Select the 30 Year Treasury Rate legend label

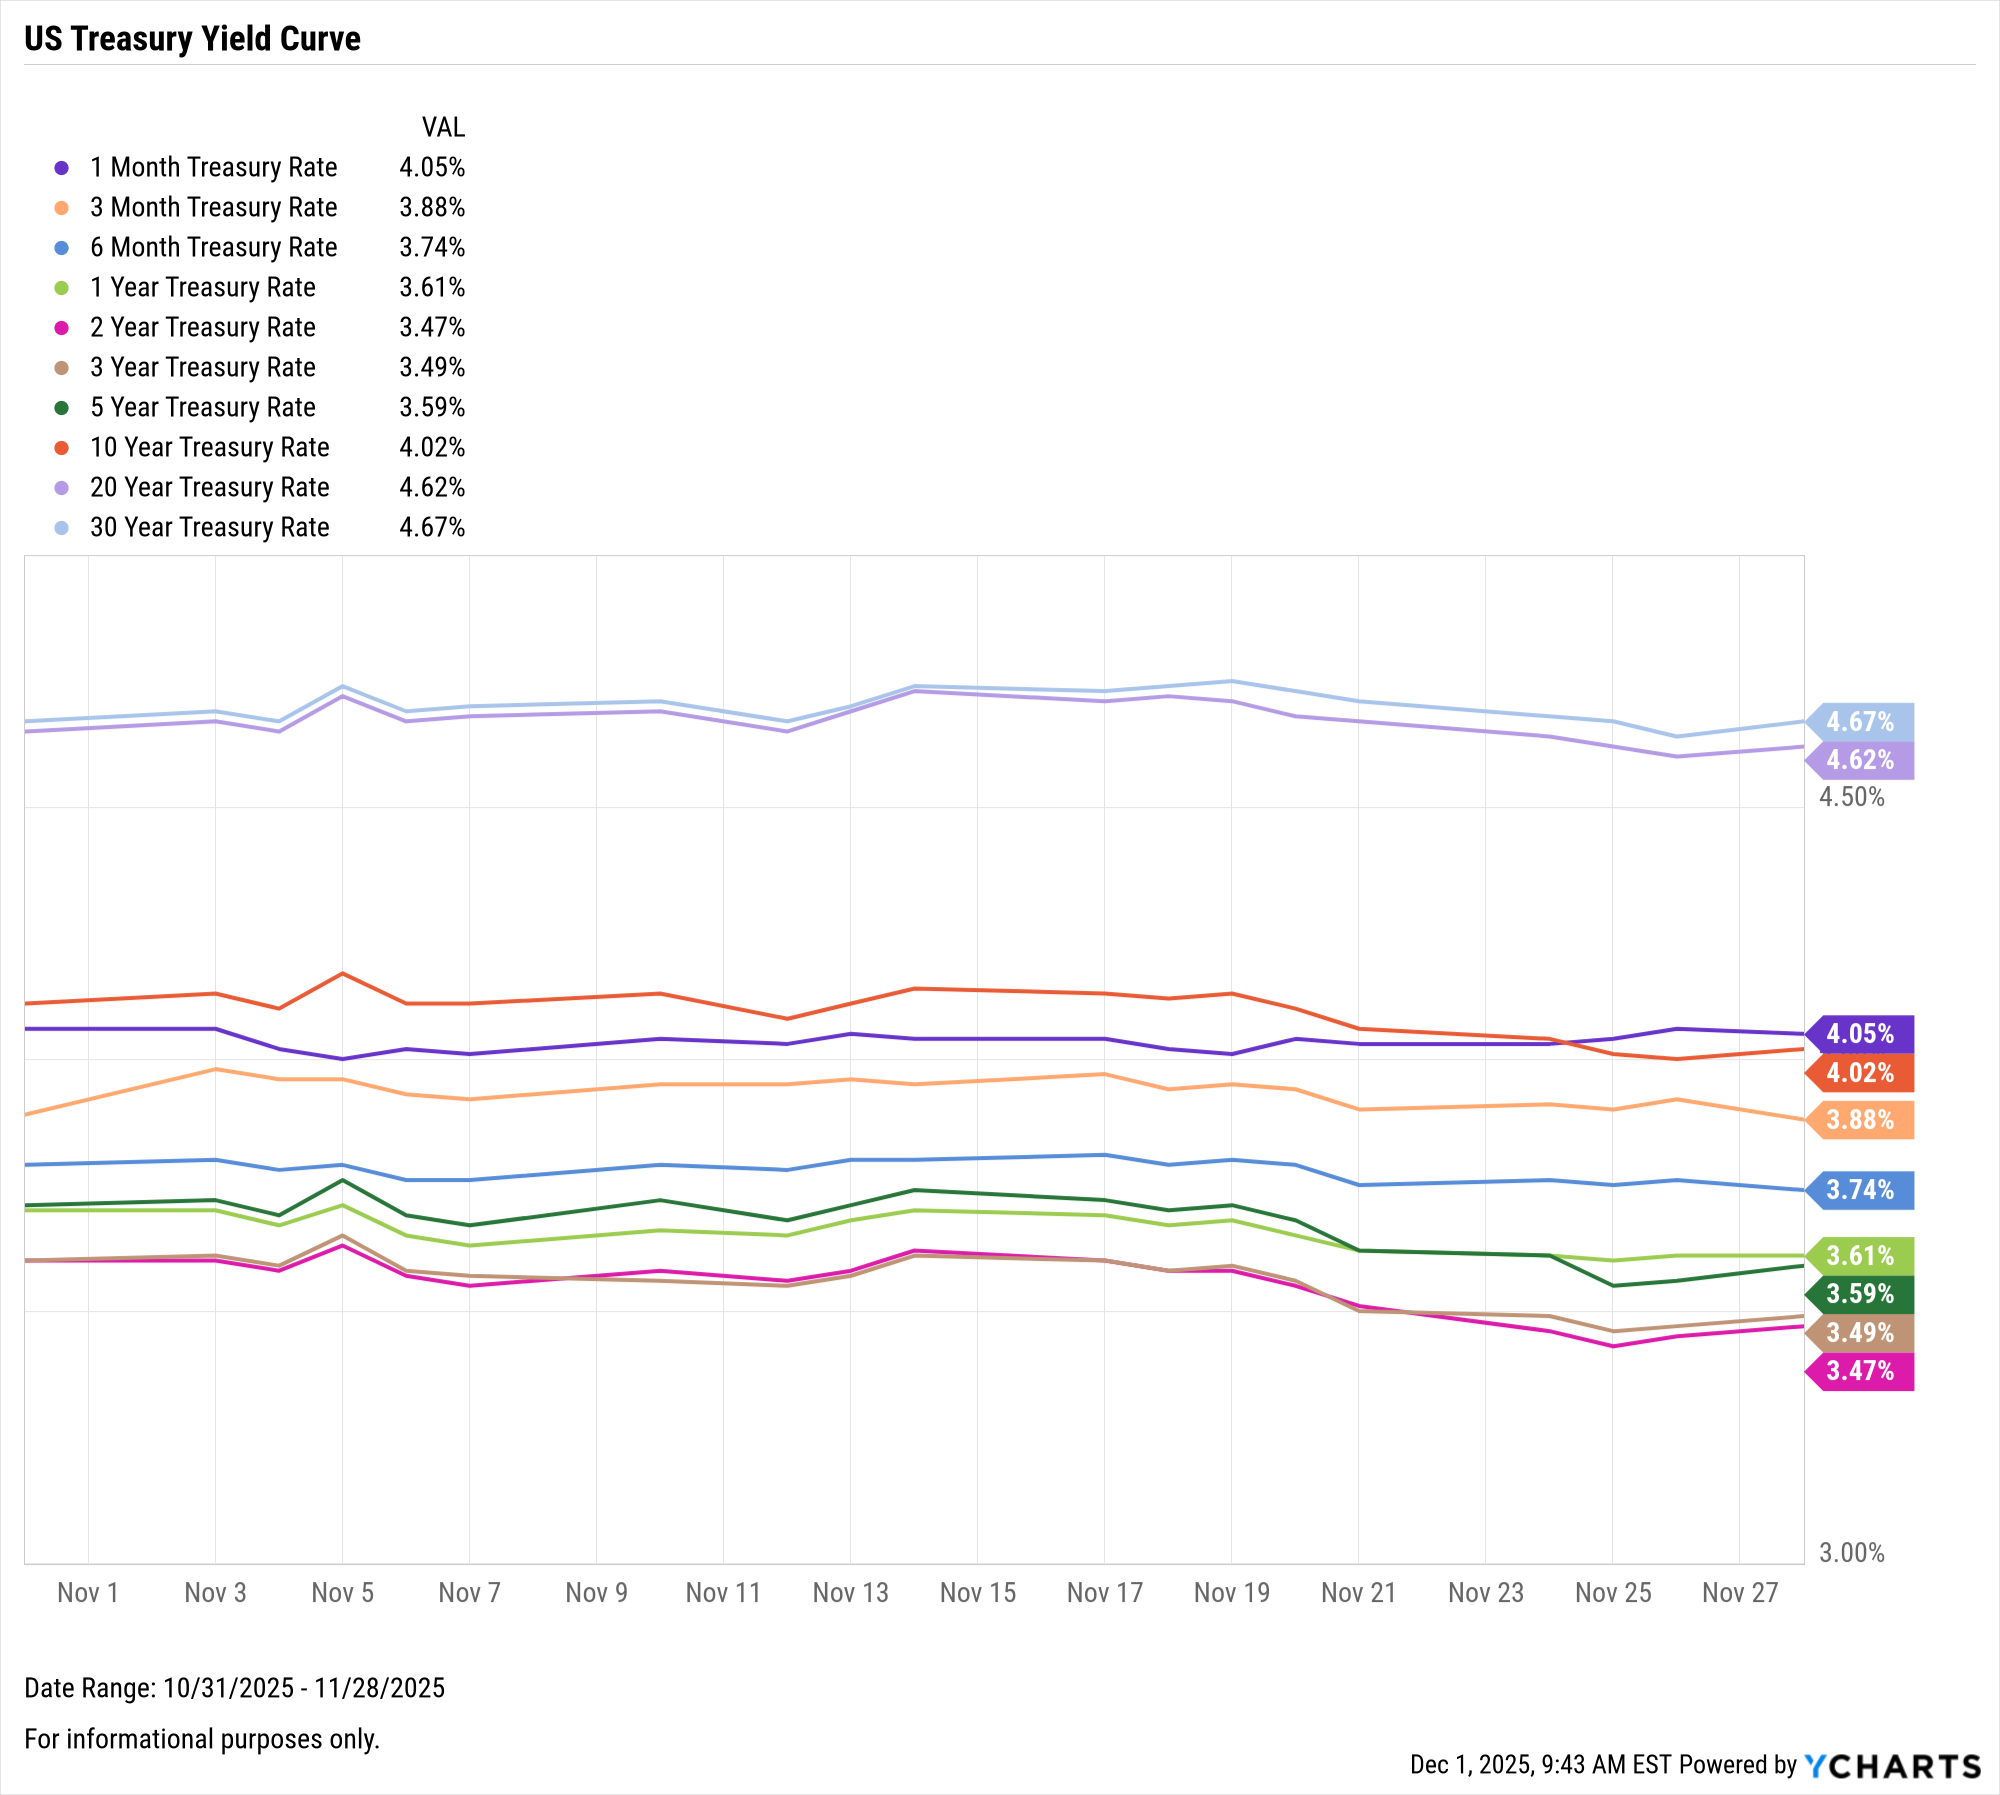pyautogui.click(x=209, y=527)
